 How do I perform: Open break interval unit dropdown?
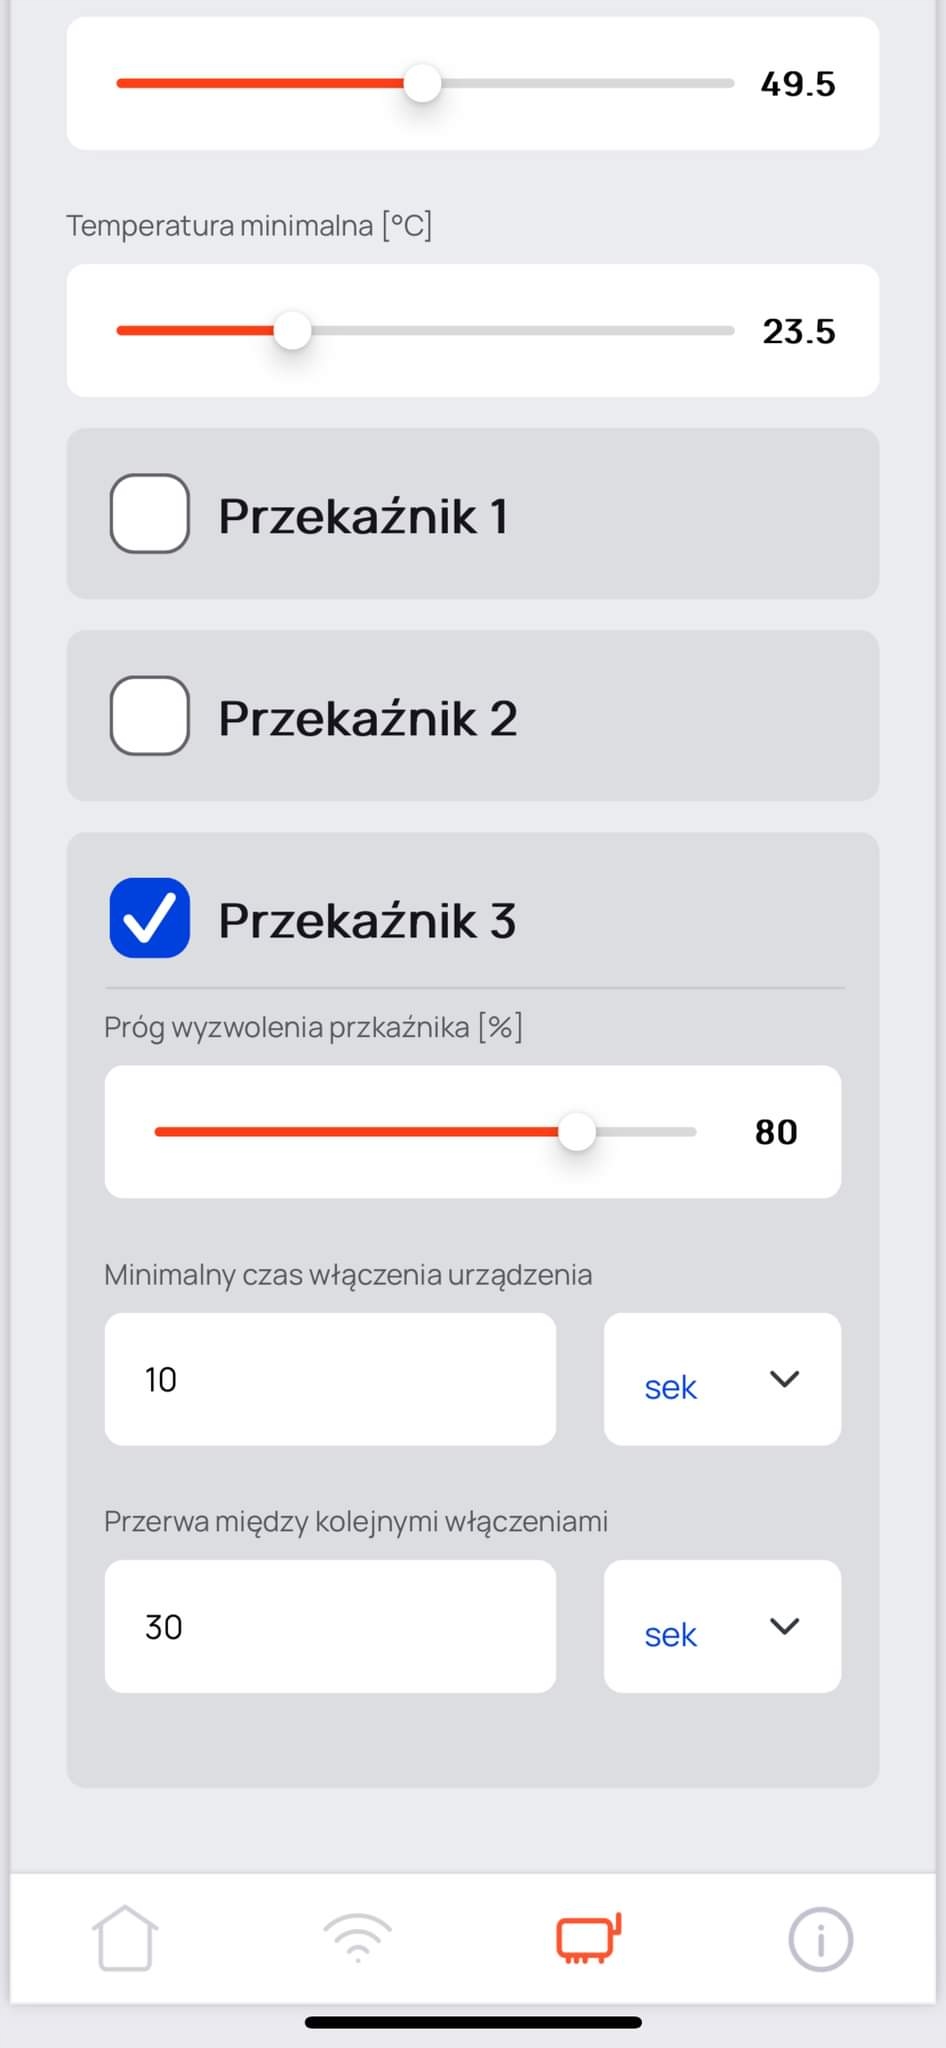point(721,1626)
